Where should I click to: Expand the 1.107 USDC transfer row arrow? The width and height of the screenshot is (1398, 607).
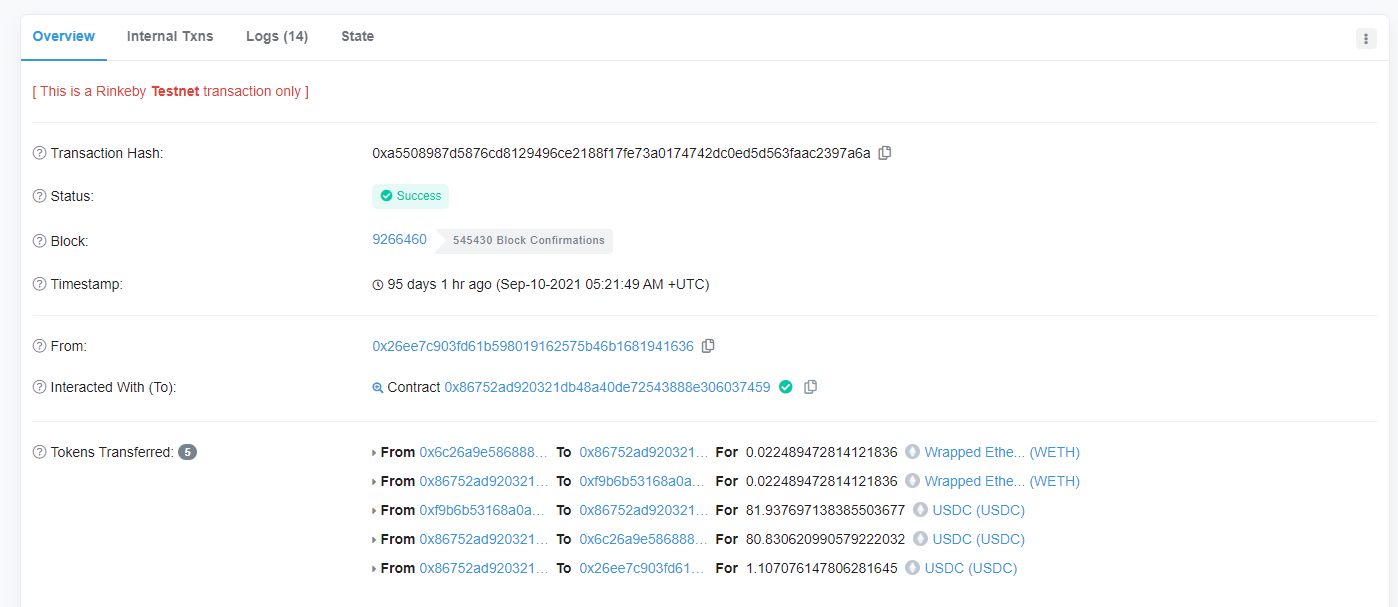[375, 569]
